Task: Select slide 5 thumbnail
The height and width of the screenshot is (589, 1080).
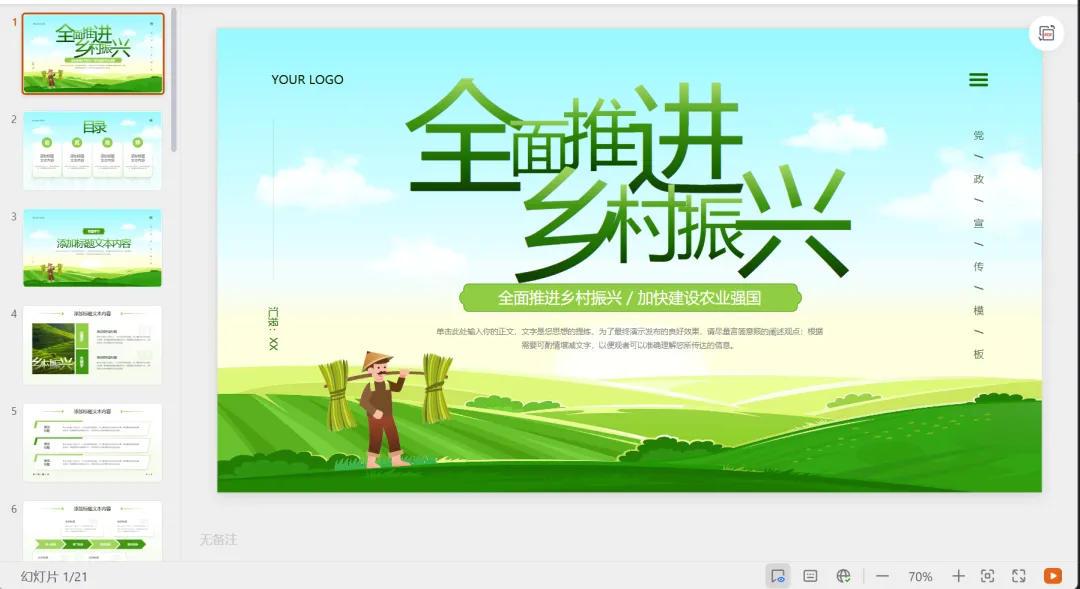Action: pyautogui.click(x=92, y=443)
